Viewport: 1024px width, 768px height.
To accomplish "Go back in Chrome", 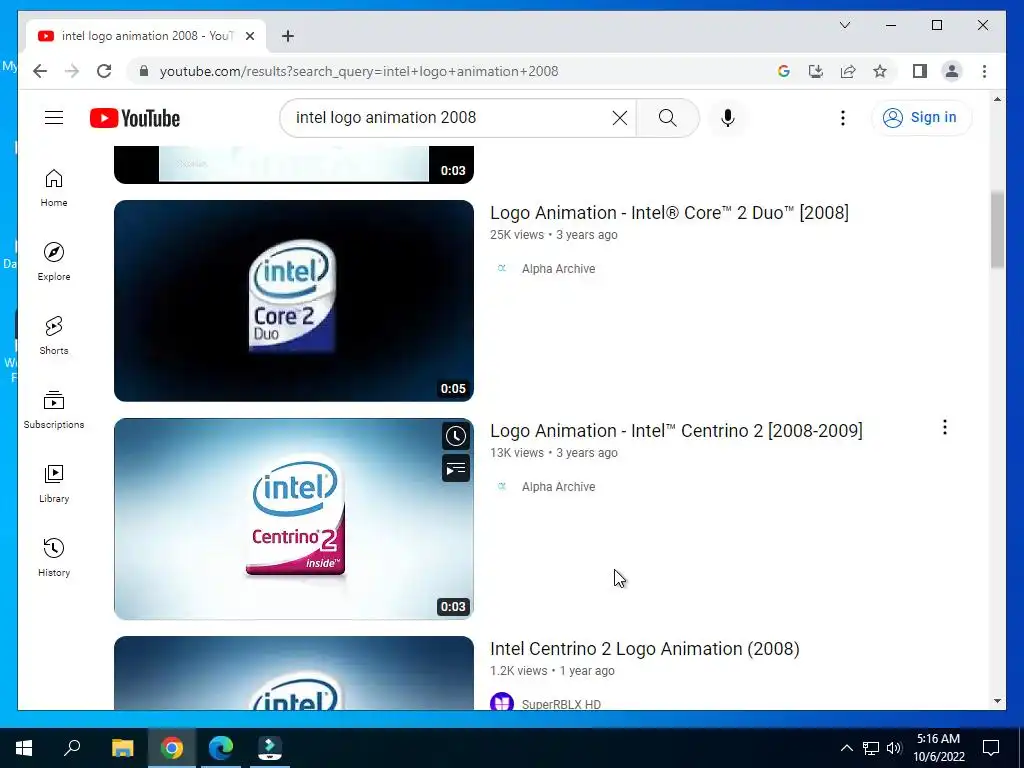I will [x=40, y=71].
